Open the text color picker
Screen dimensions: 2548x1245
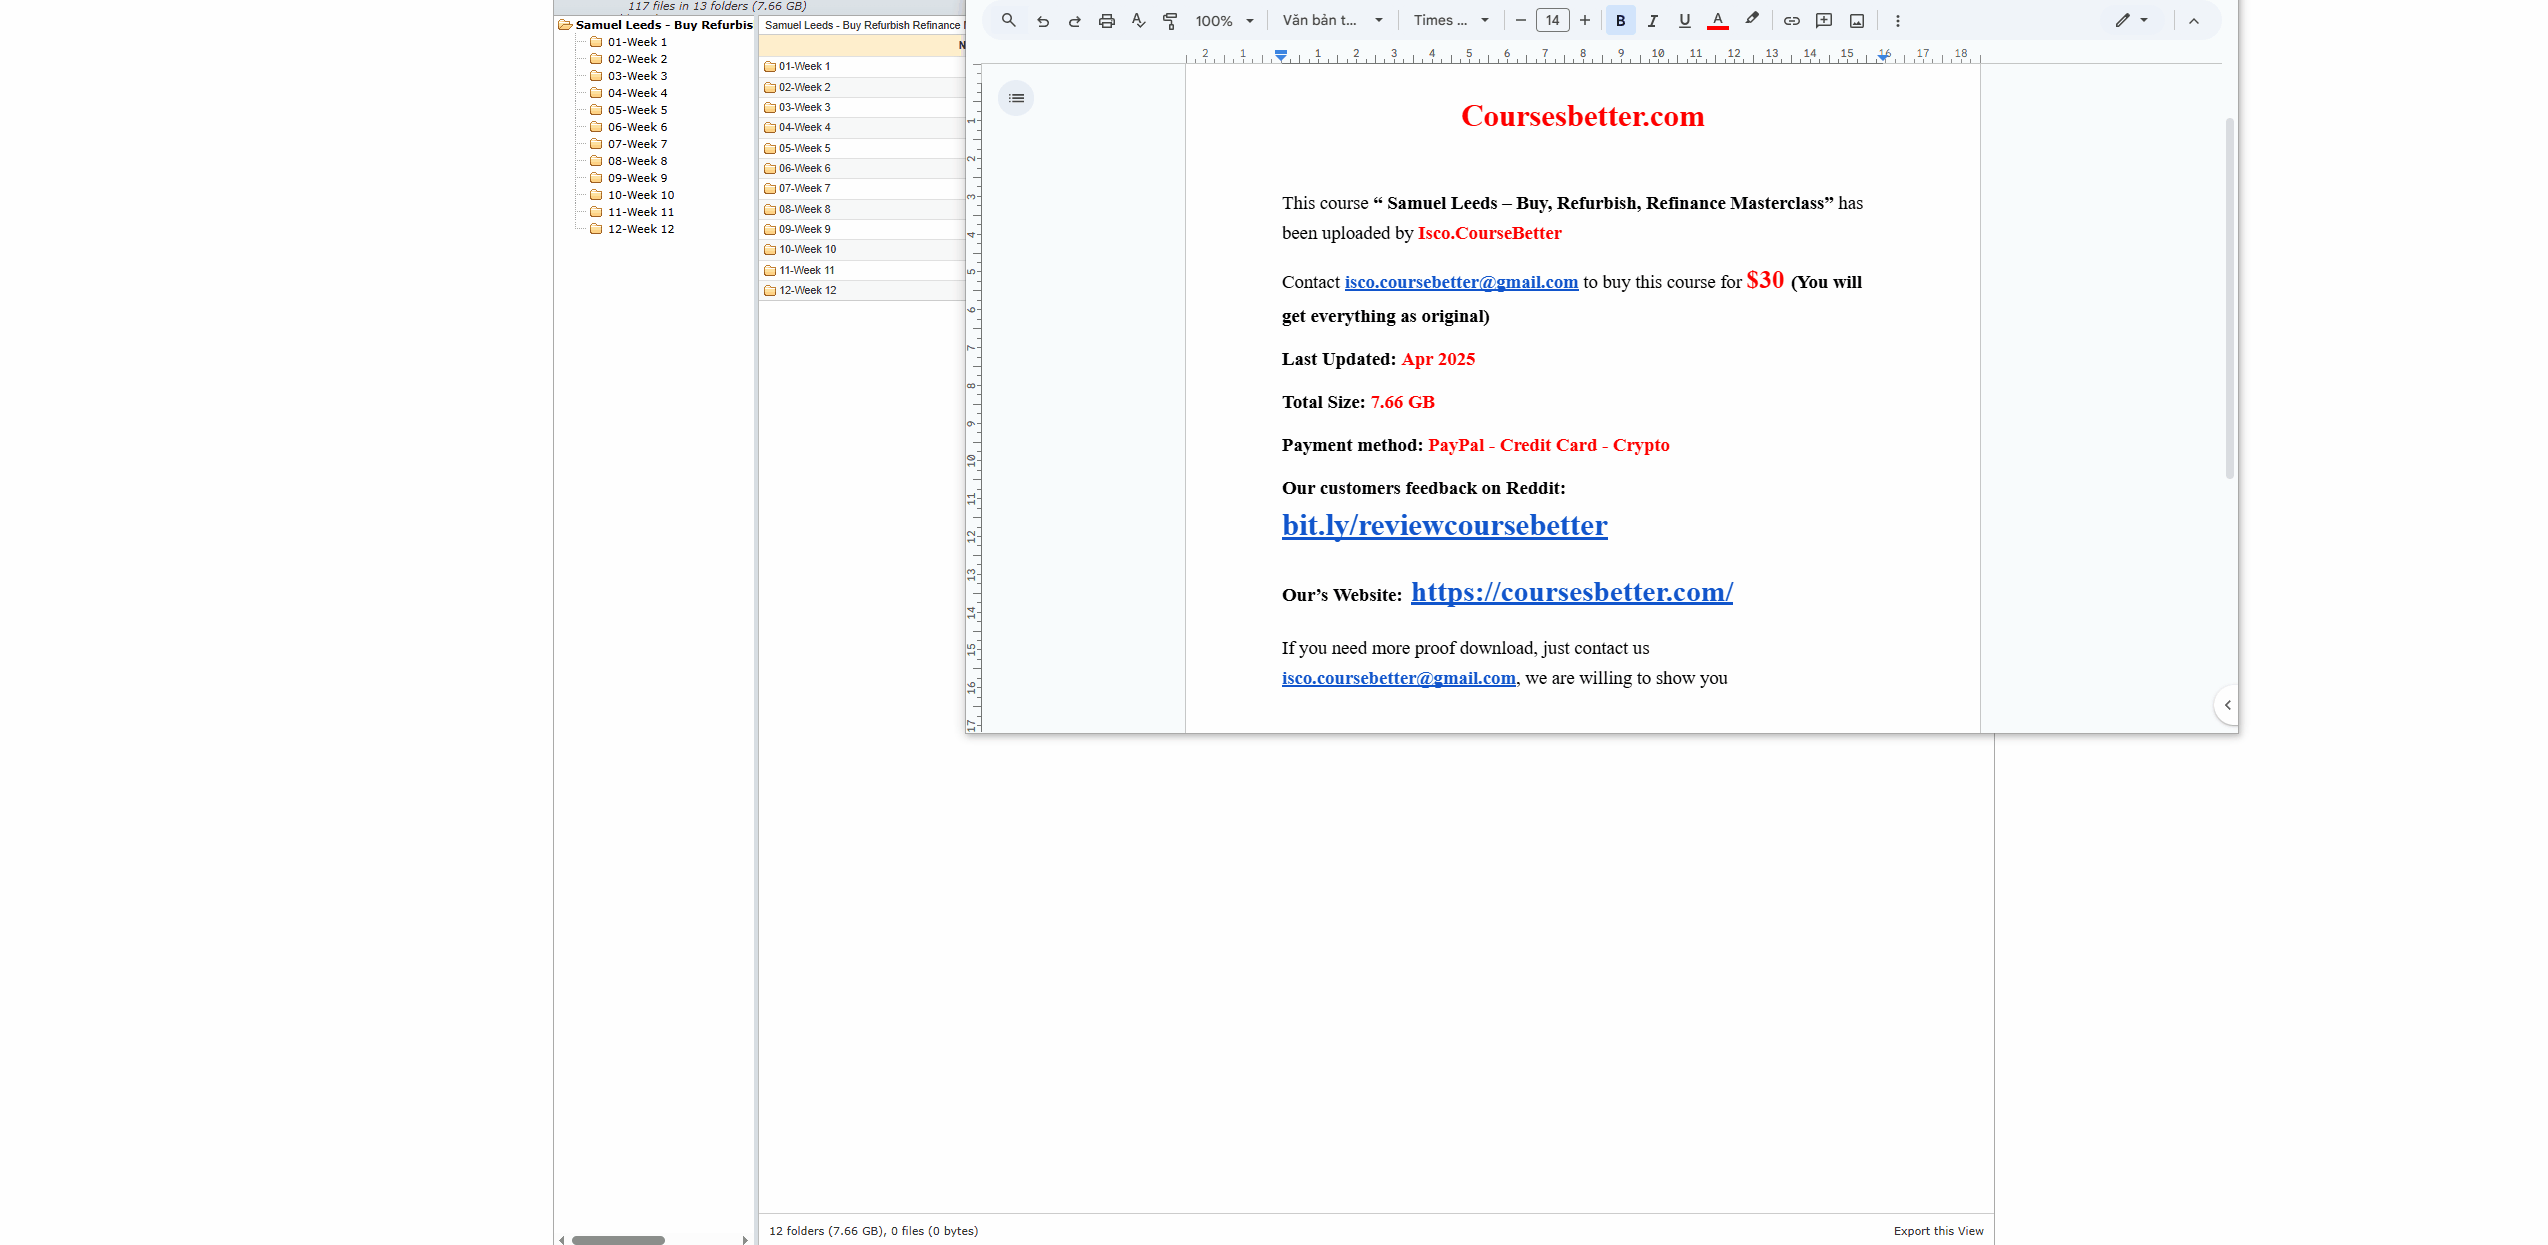tap(1718, 21)
